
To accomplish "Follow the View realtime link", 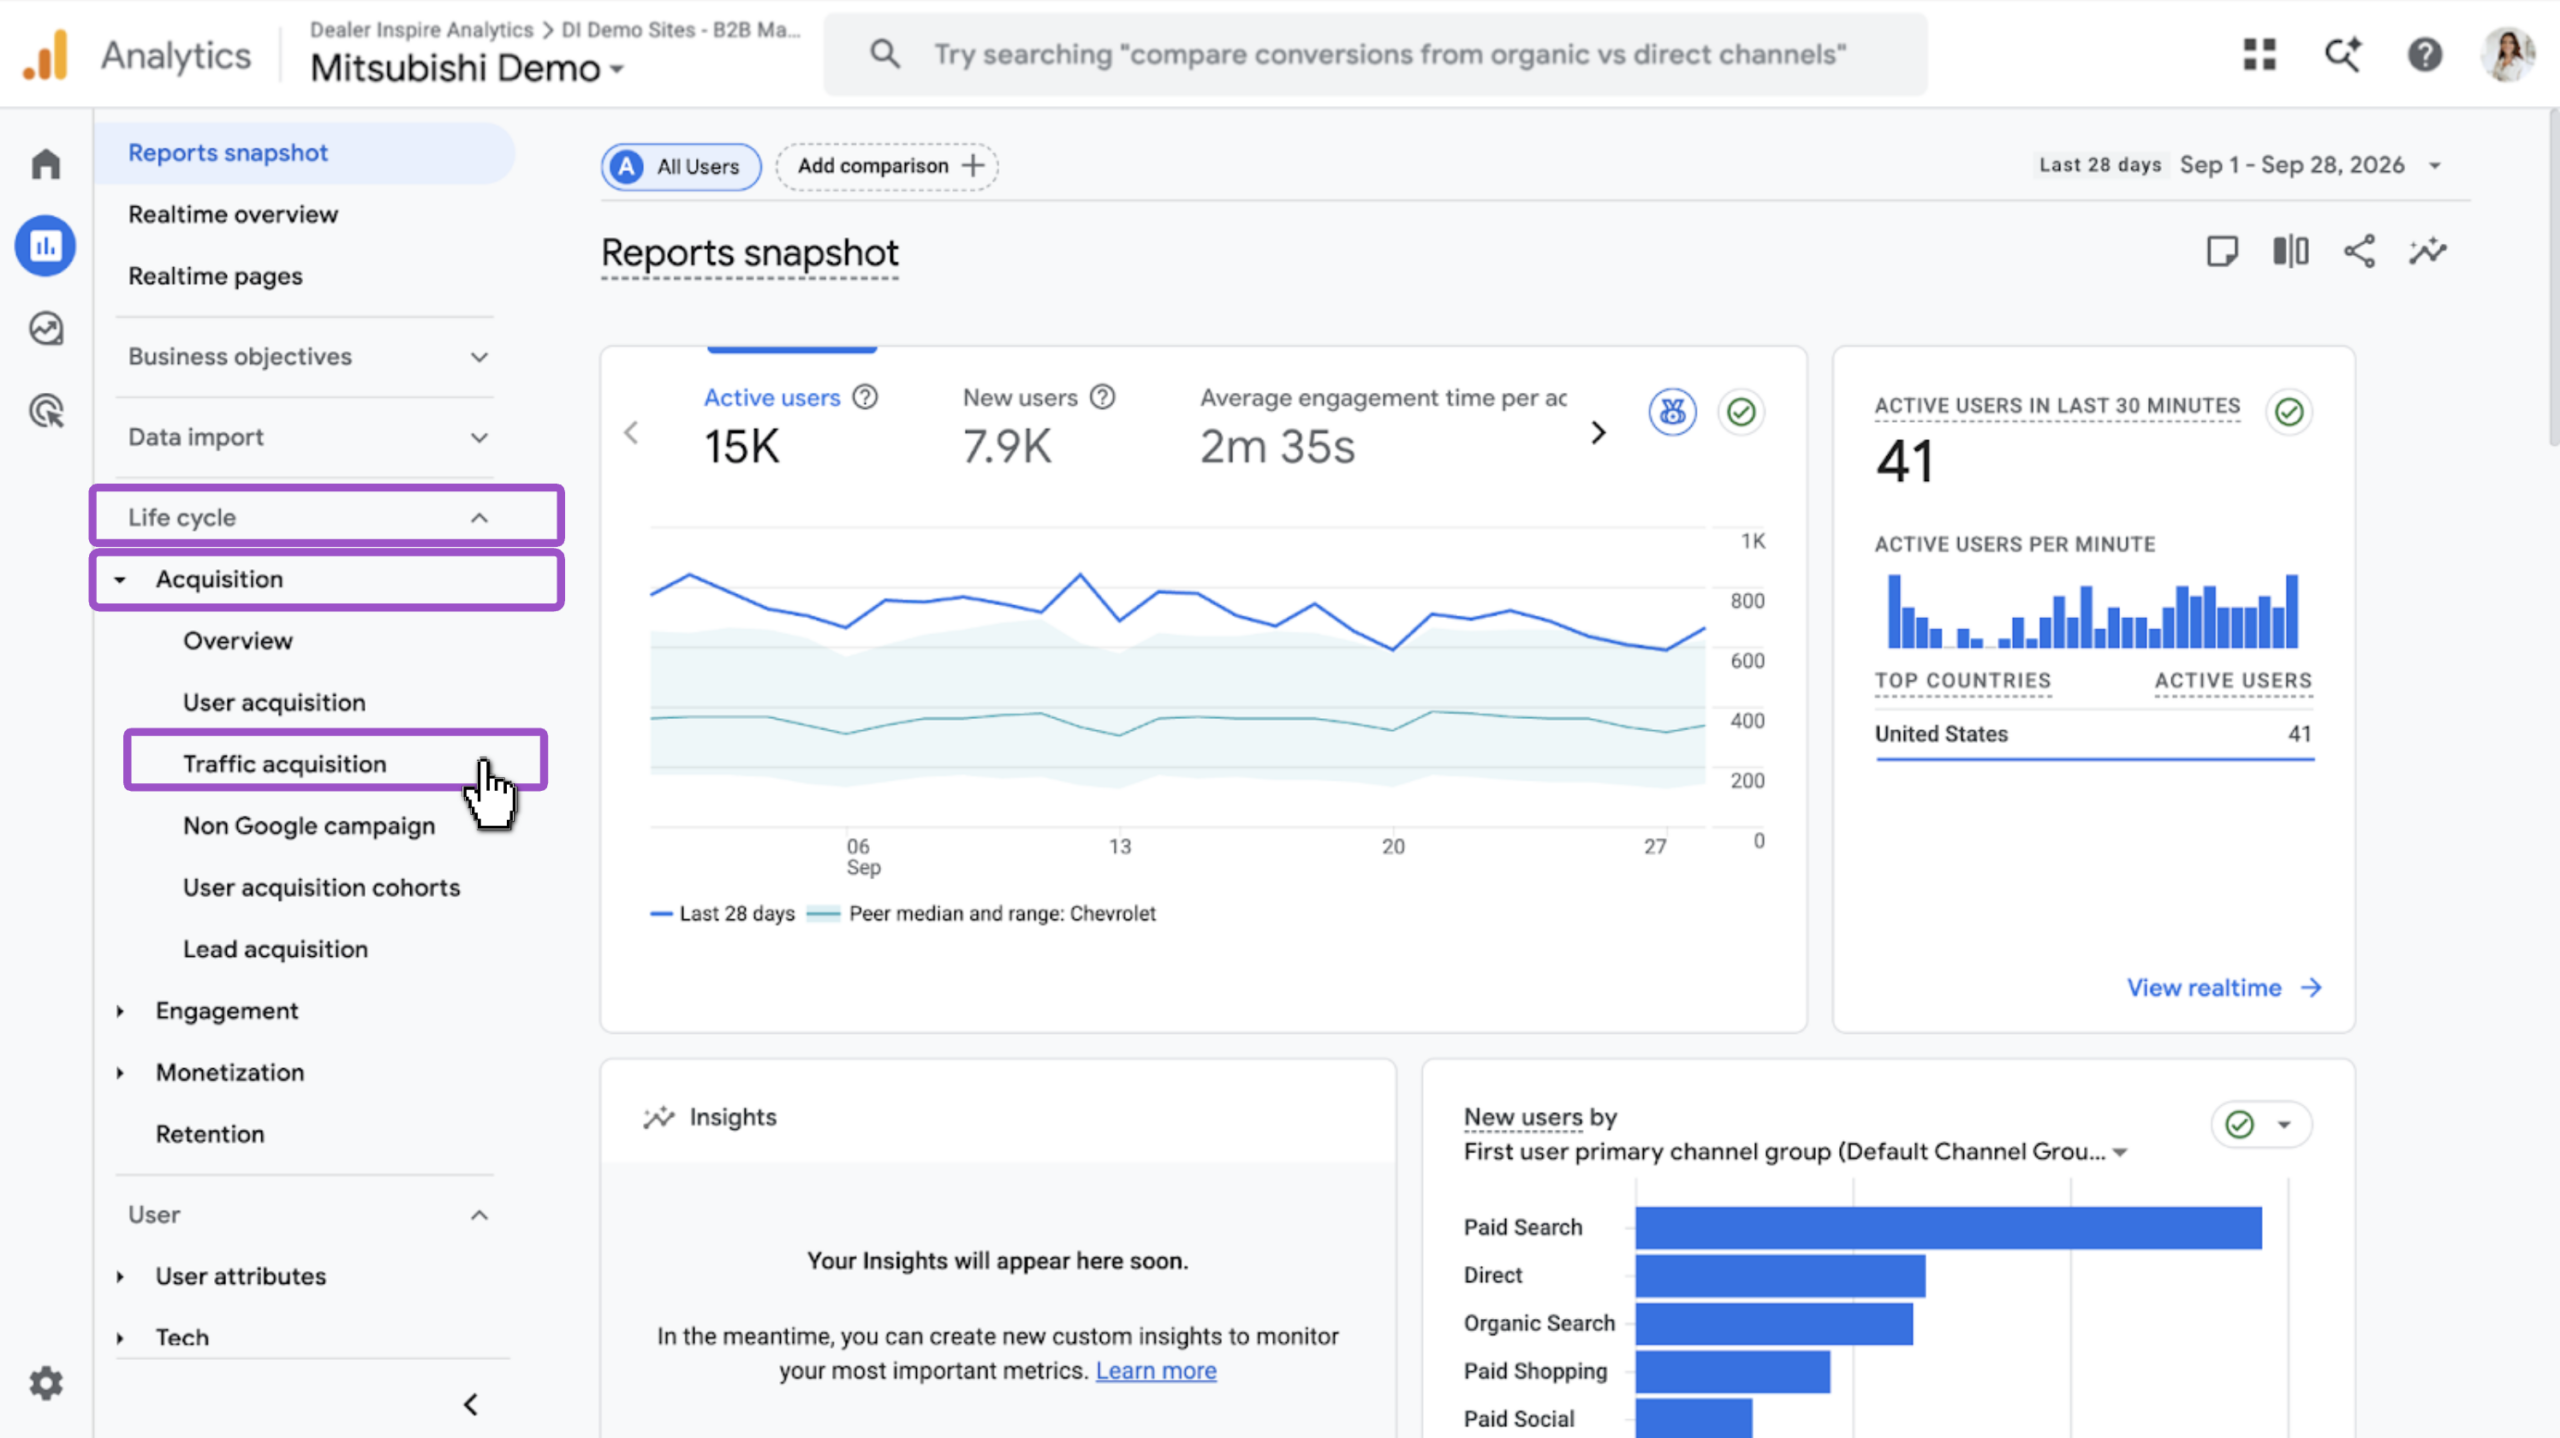I will pyautogui.click(x=2224, y=988).
